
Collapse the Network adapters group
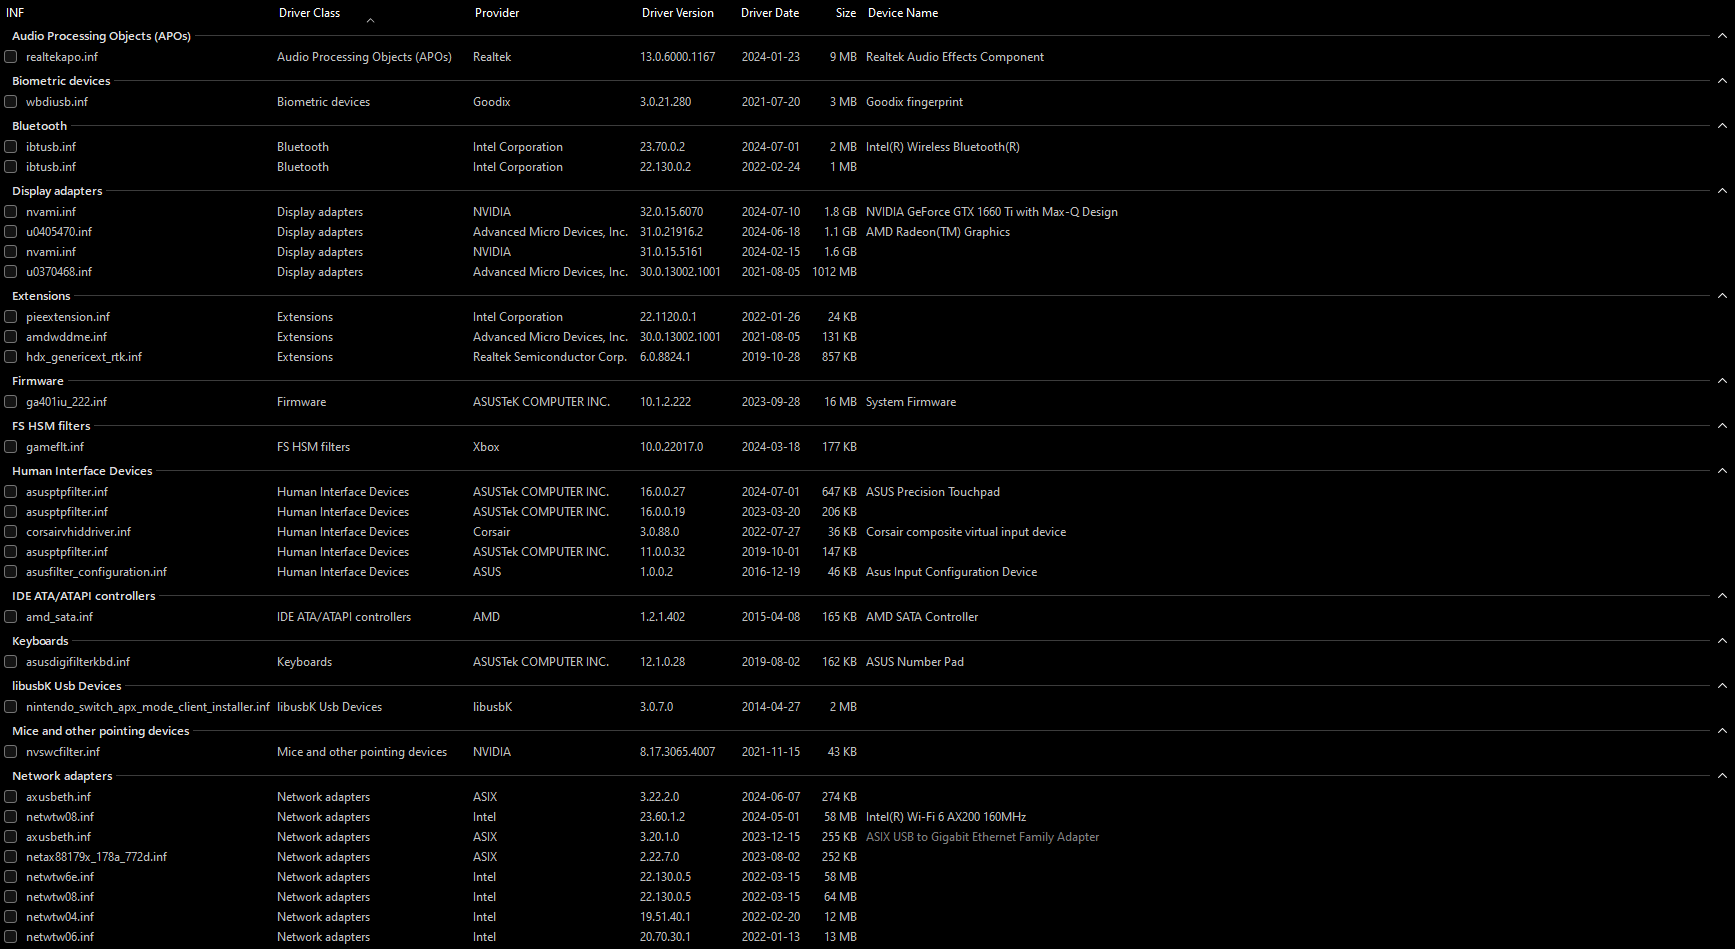pos(1722,776)
